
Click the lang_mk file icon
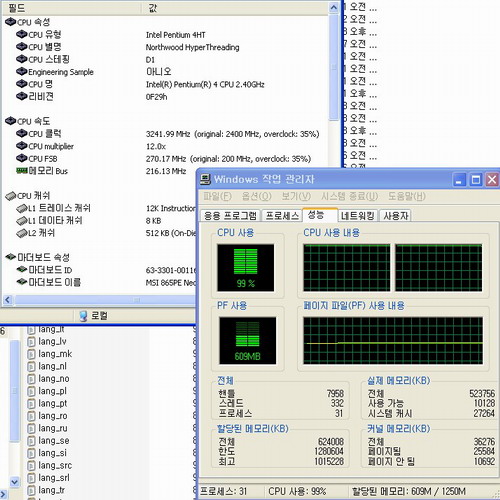(31, 354)
